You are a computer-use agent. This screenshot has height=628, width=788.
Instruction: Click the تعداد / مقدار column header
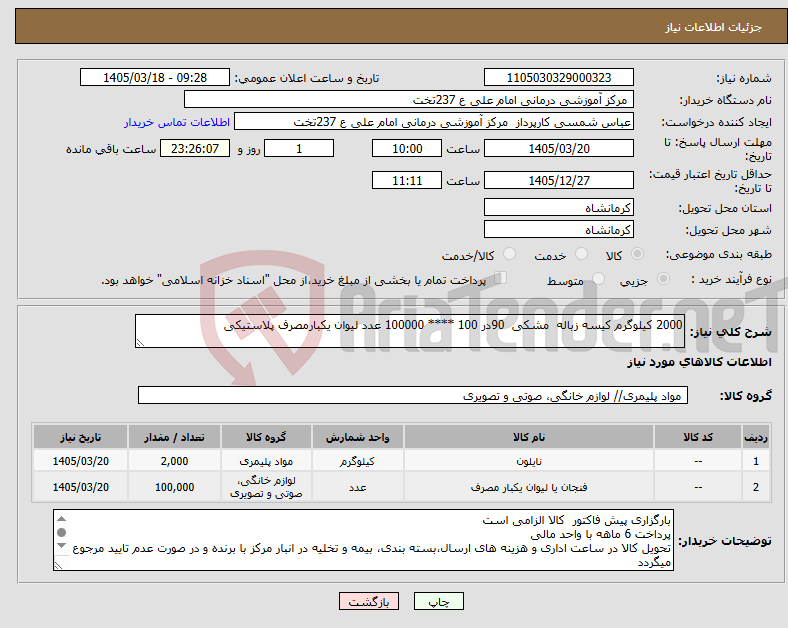click(x=174, y=437)
